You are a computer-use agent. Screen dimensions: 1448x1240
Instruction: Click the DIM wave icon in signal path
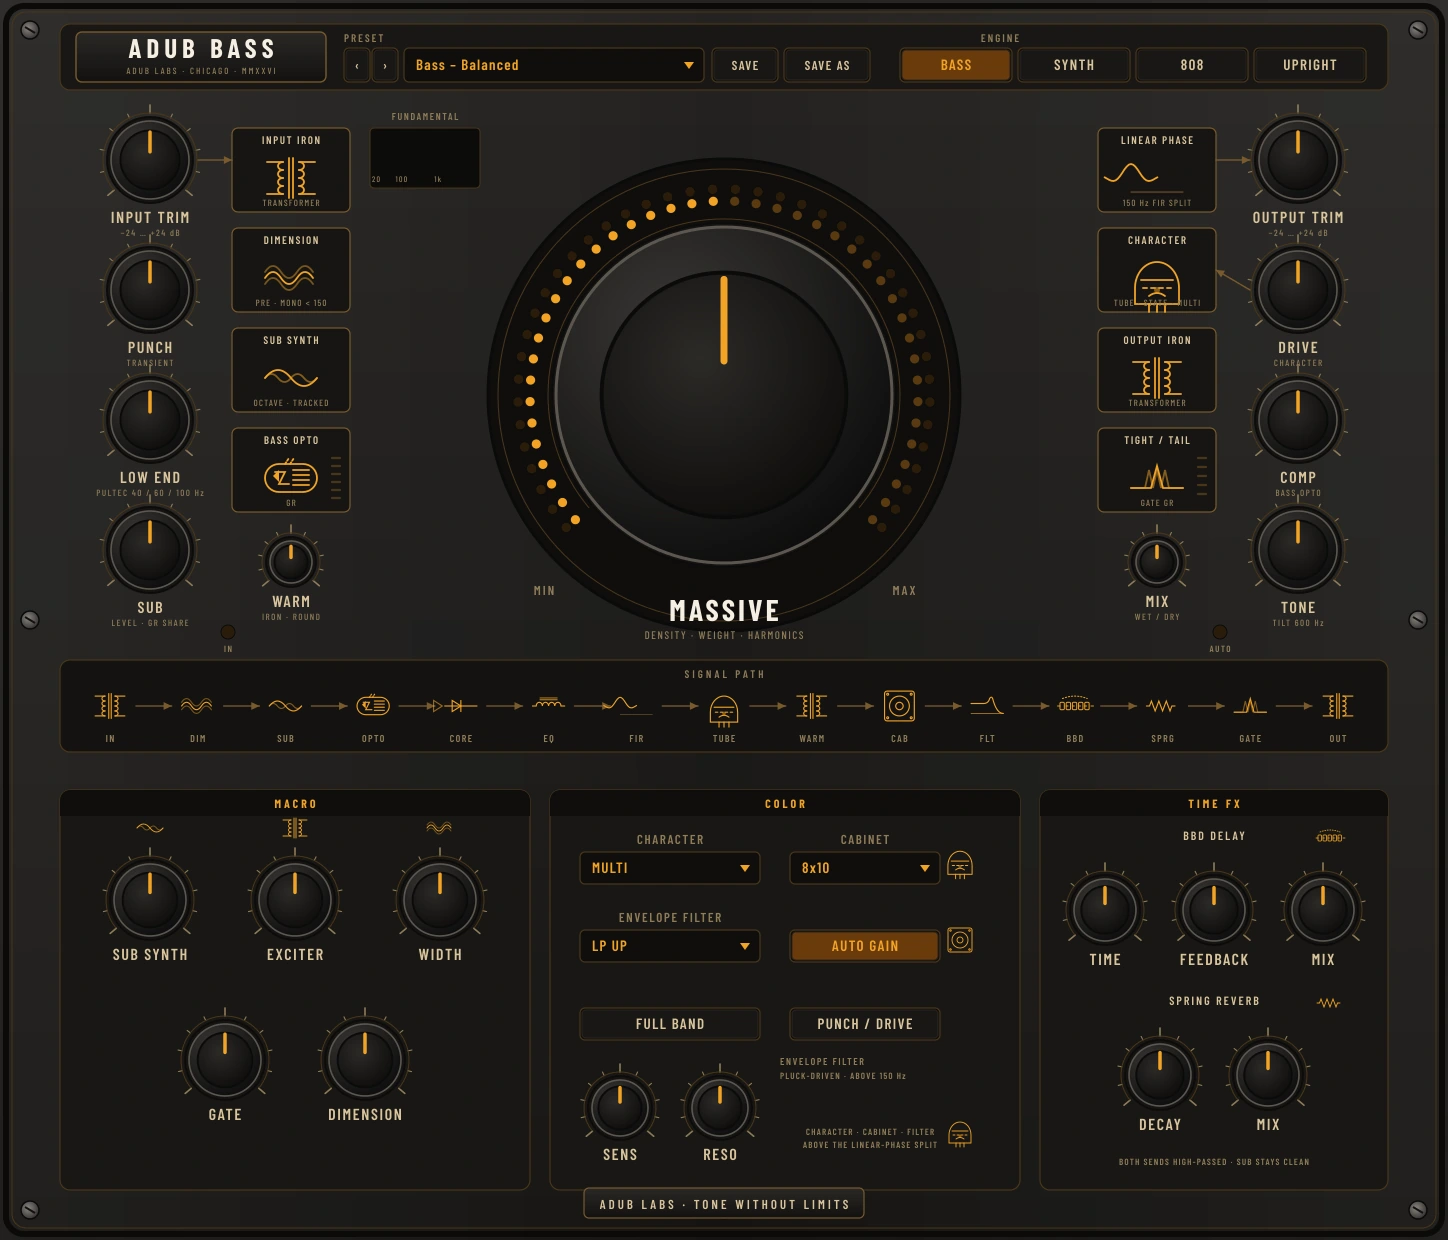pyautogui.click(x=197, y=706)
